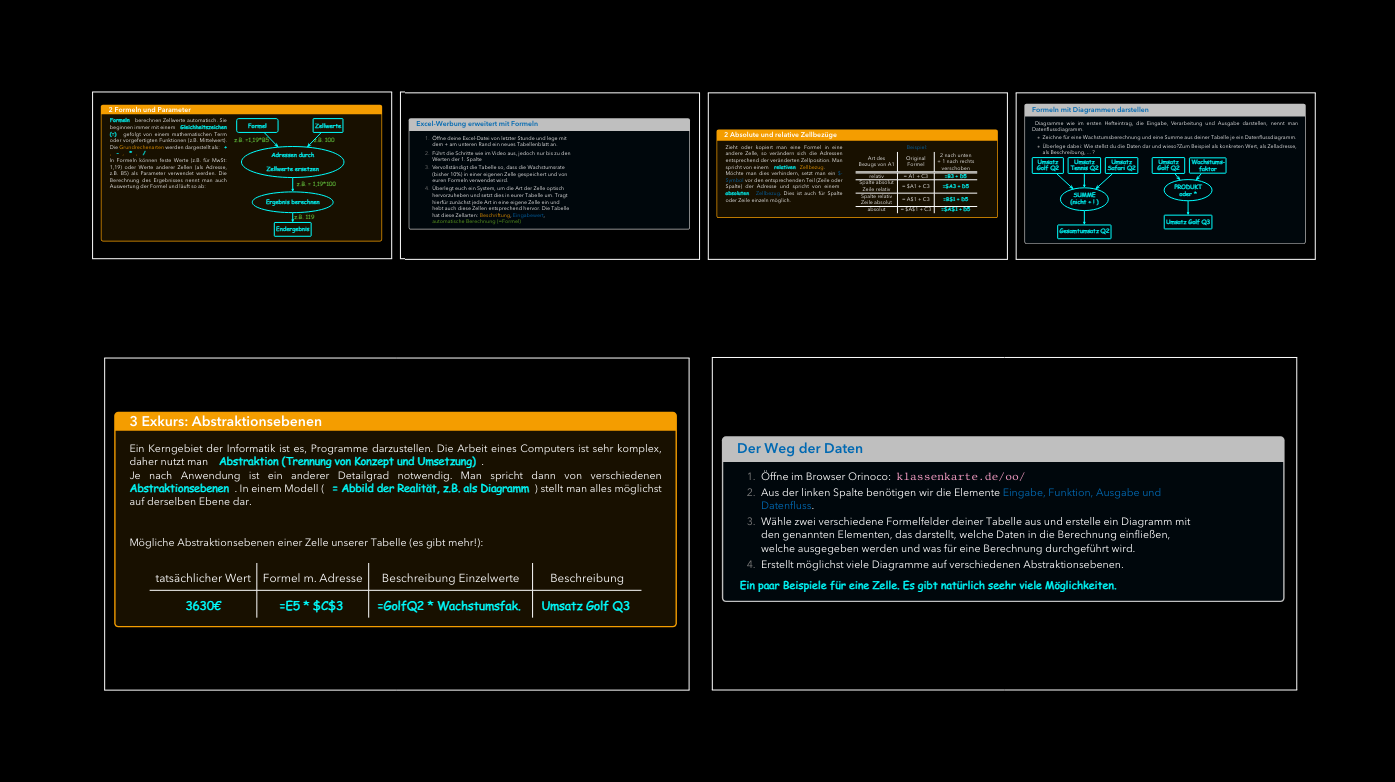
Task: Open the slide '2 Absolute und relative Zellbezüge'
Action: click(857, 175)
